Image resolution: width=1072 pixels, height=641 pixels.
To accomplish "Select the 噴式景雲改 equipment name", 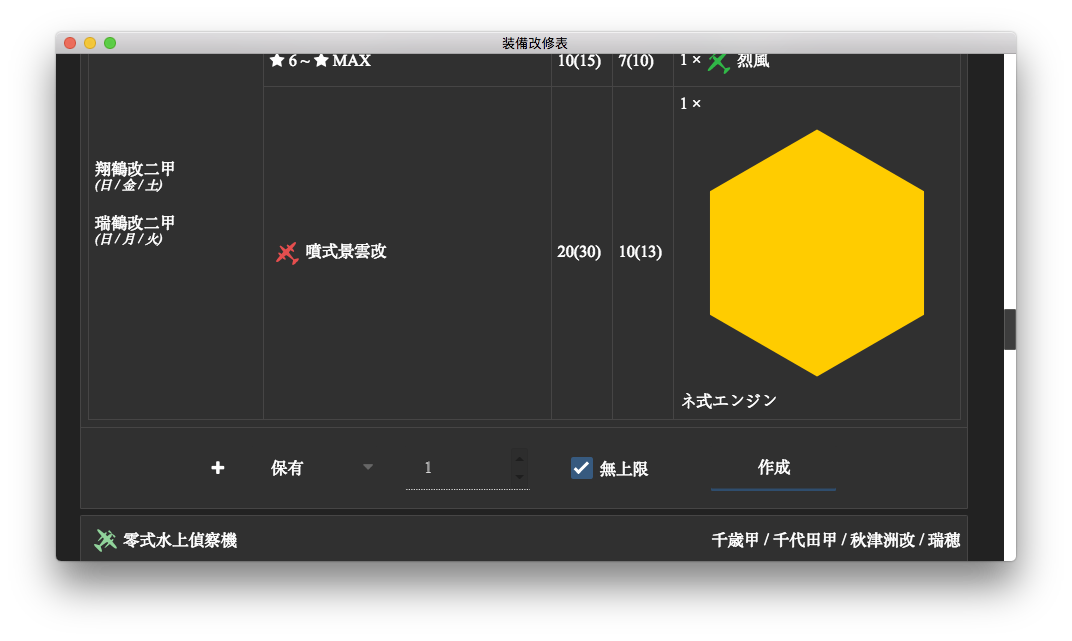I will (x=346, y=251).
